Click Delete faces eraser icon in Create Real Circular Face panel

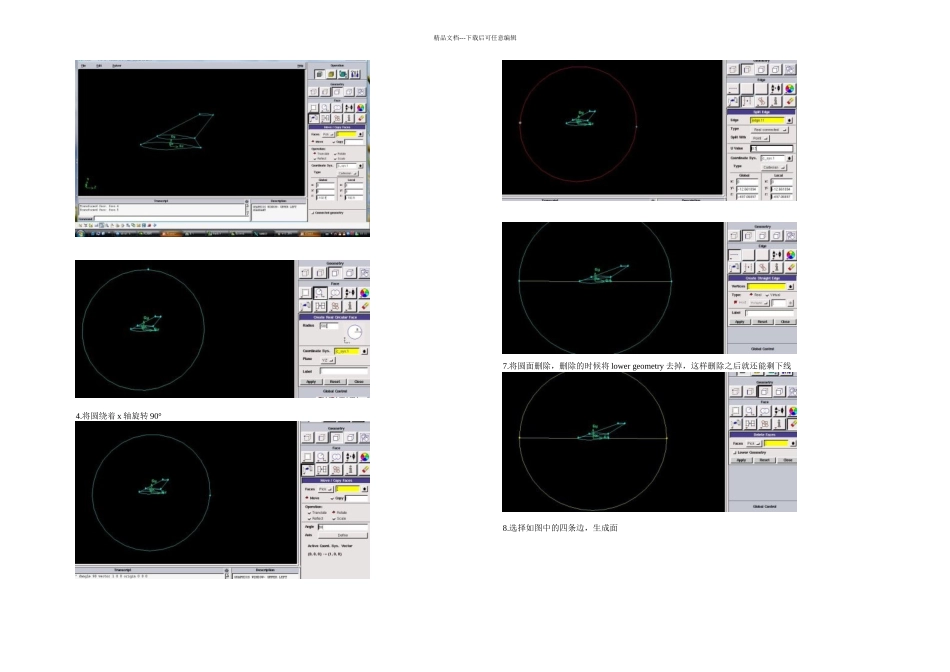click(364, 306)
